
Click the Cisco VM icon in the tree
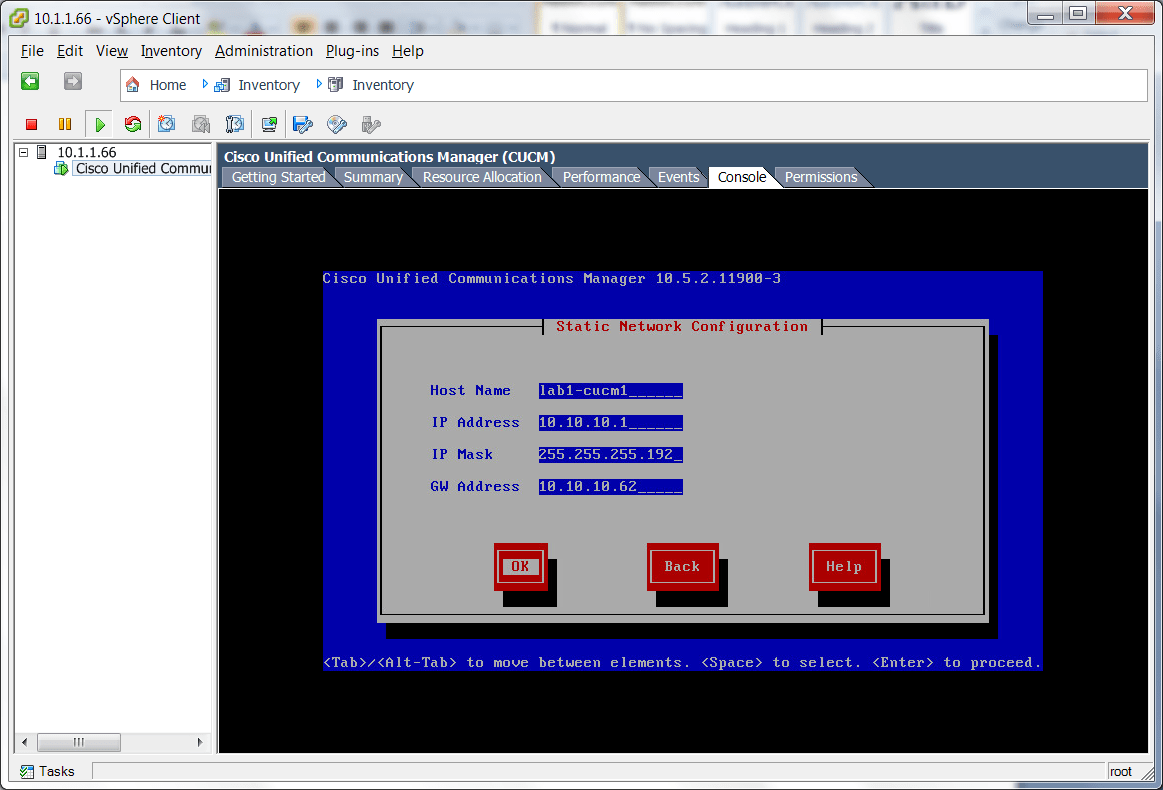coord(62,168)
